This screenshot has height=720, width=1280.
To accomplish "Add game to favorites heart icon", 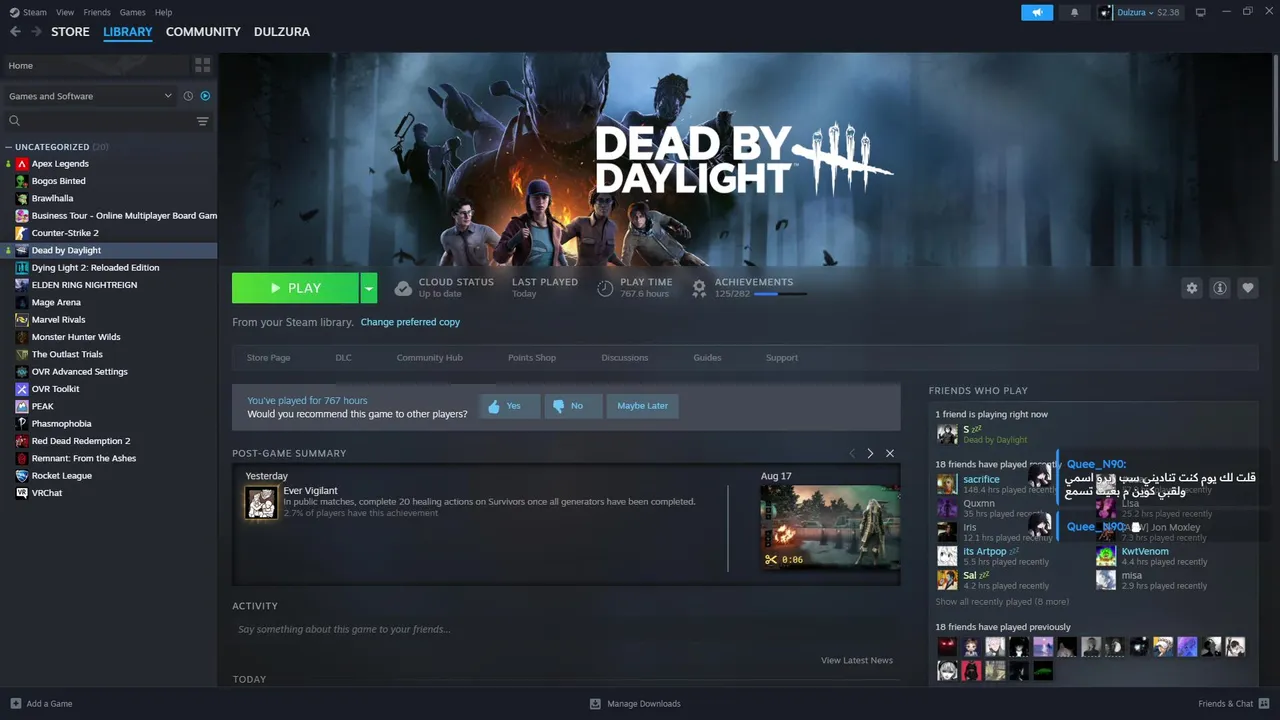I will click(1247, 288).
